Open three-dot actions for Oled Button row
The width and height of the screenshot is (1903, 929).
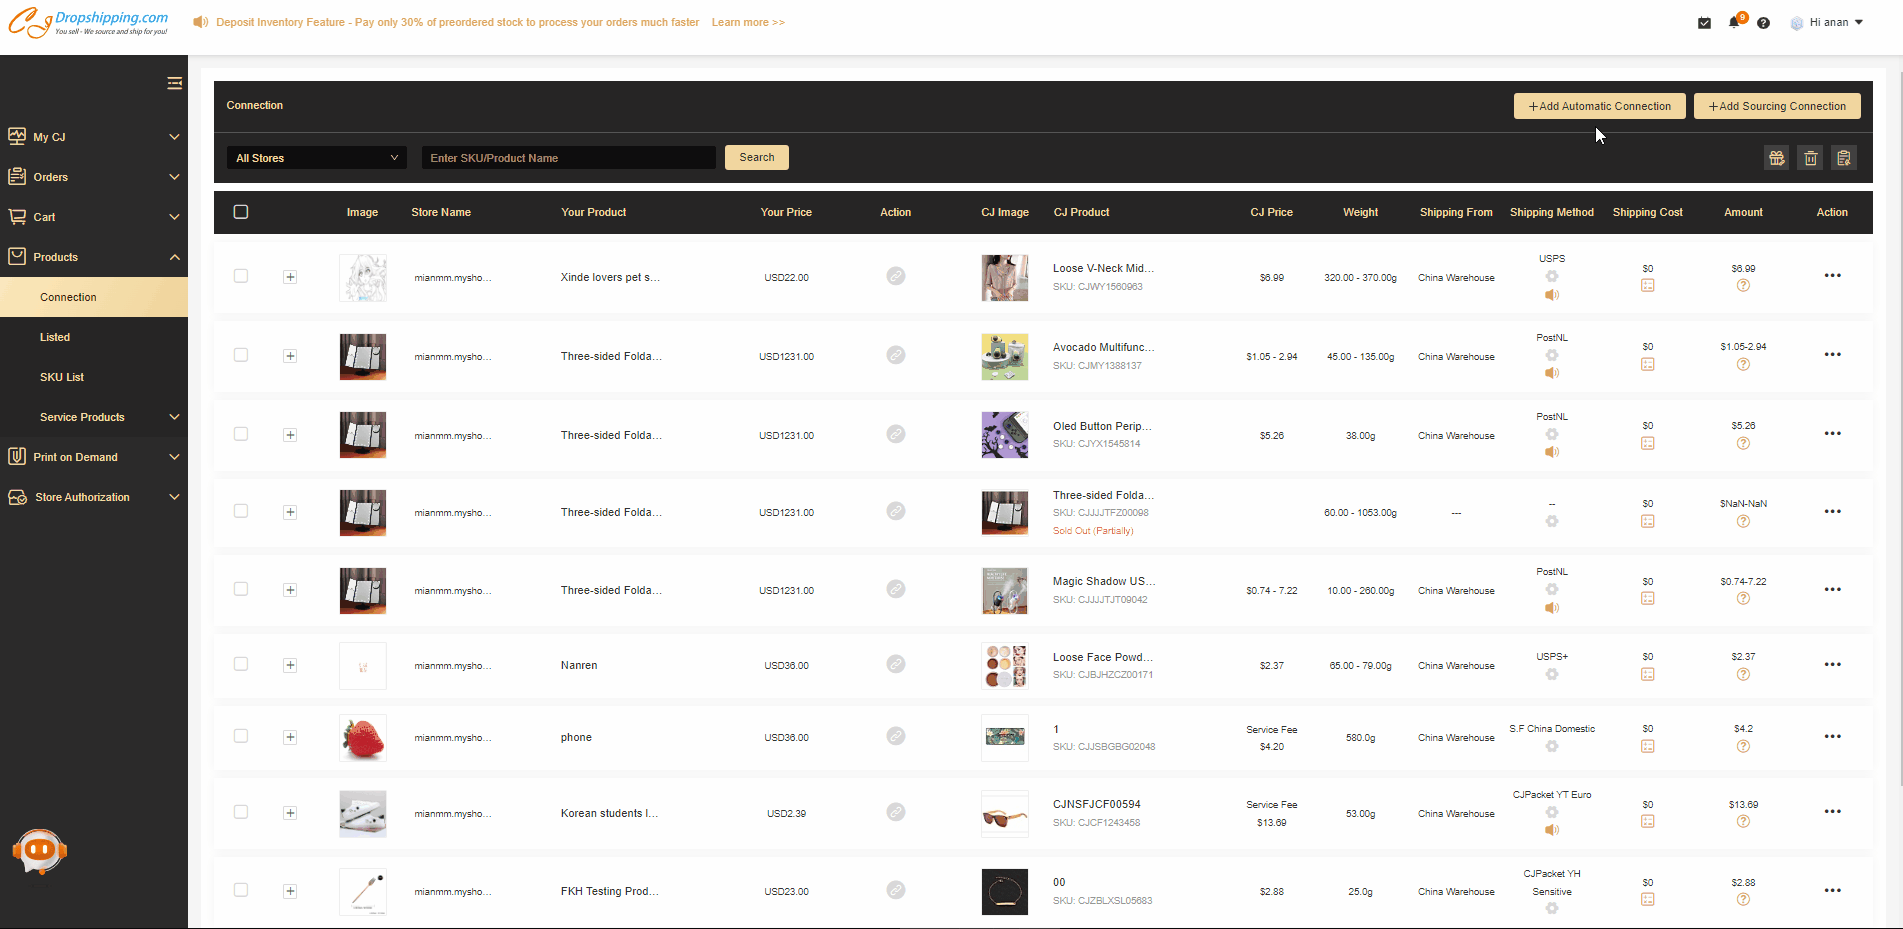pos(1832,434)
